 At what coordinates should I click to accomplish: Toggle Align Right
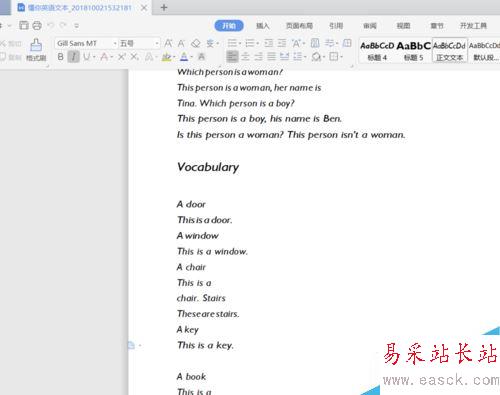coord(258,57)
